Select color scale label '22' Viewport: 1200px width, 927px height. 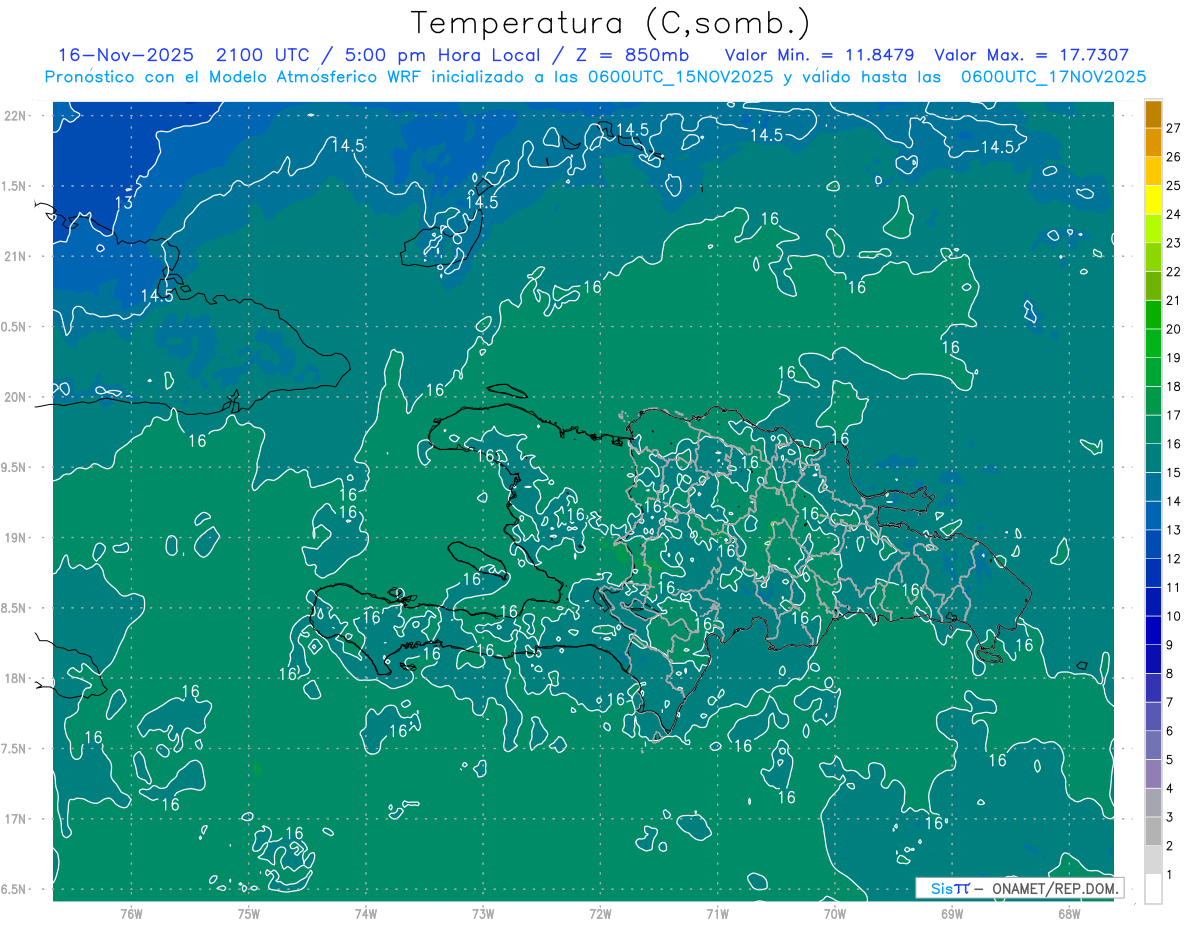click(1174, 271)
